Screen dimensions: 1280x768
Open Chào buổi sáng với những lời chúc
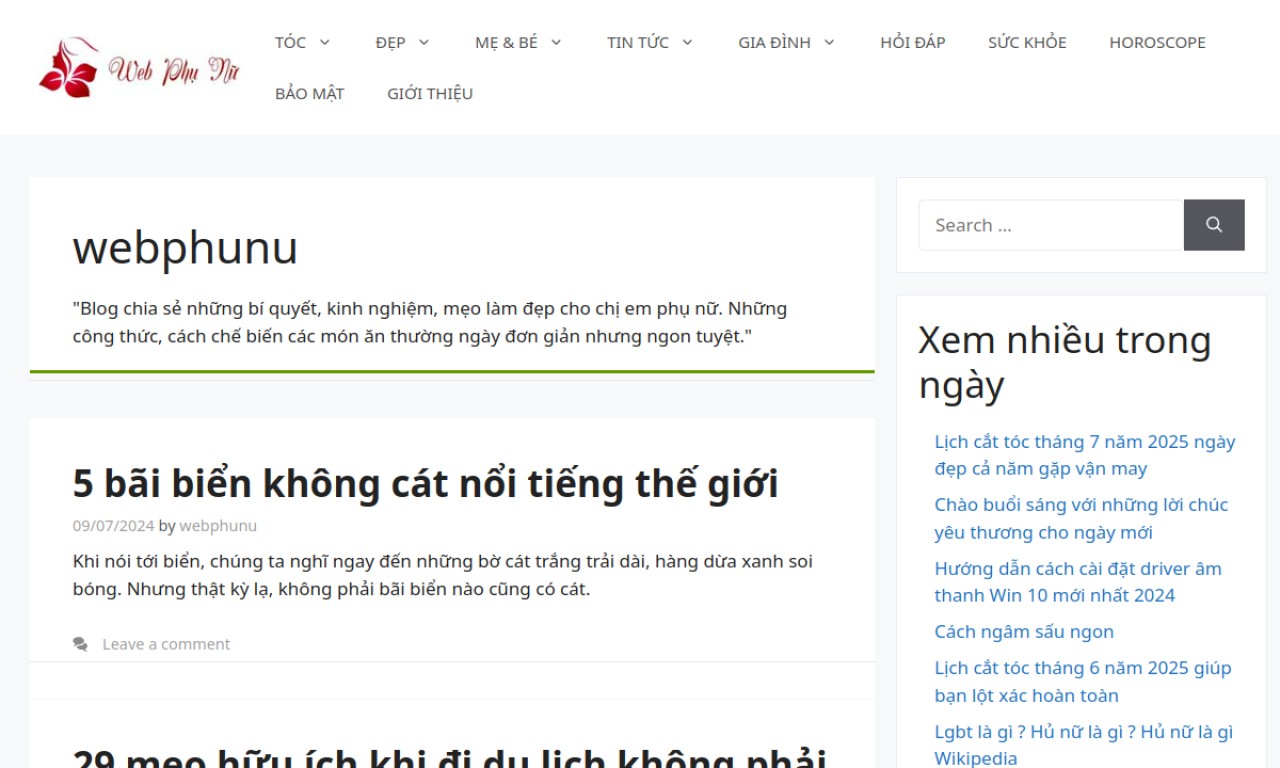(x=1081, y=518)
